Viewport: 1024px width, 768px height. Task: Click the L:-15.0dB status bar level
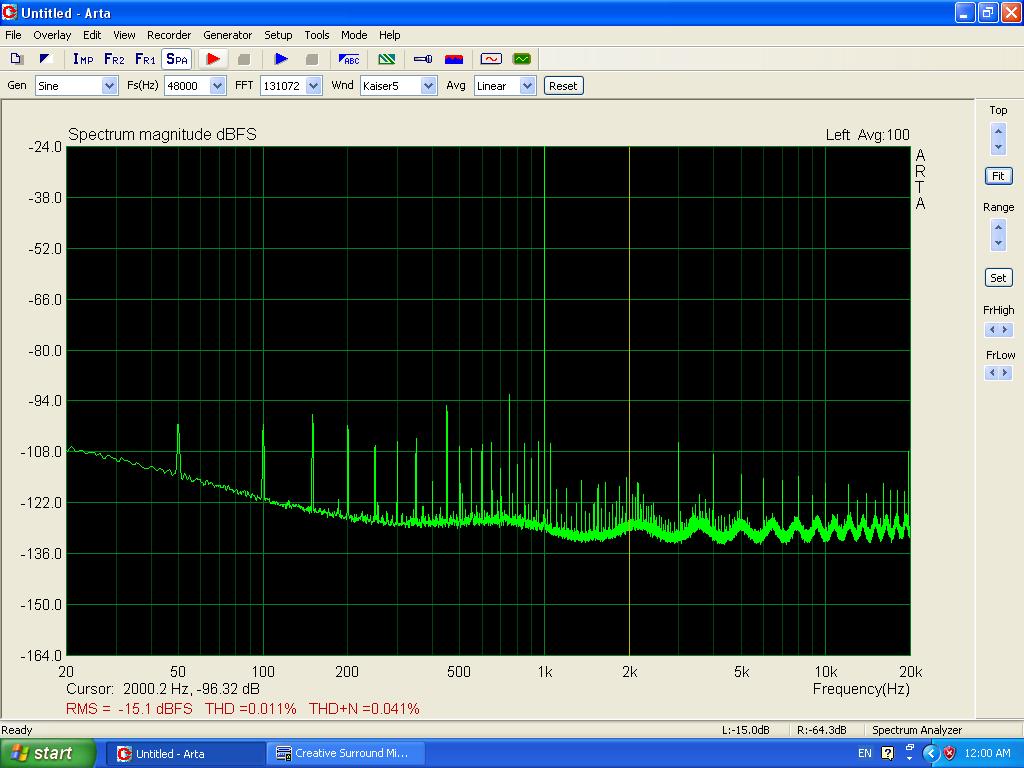pos(746,730)
